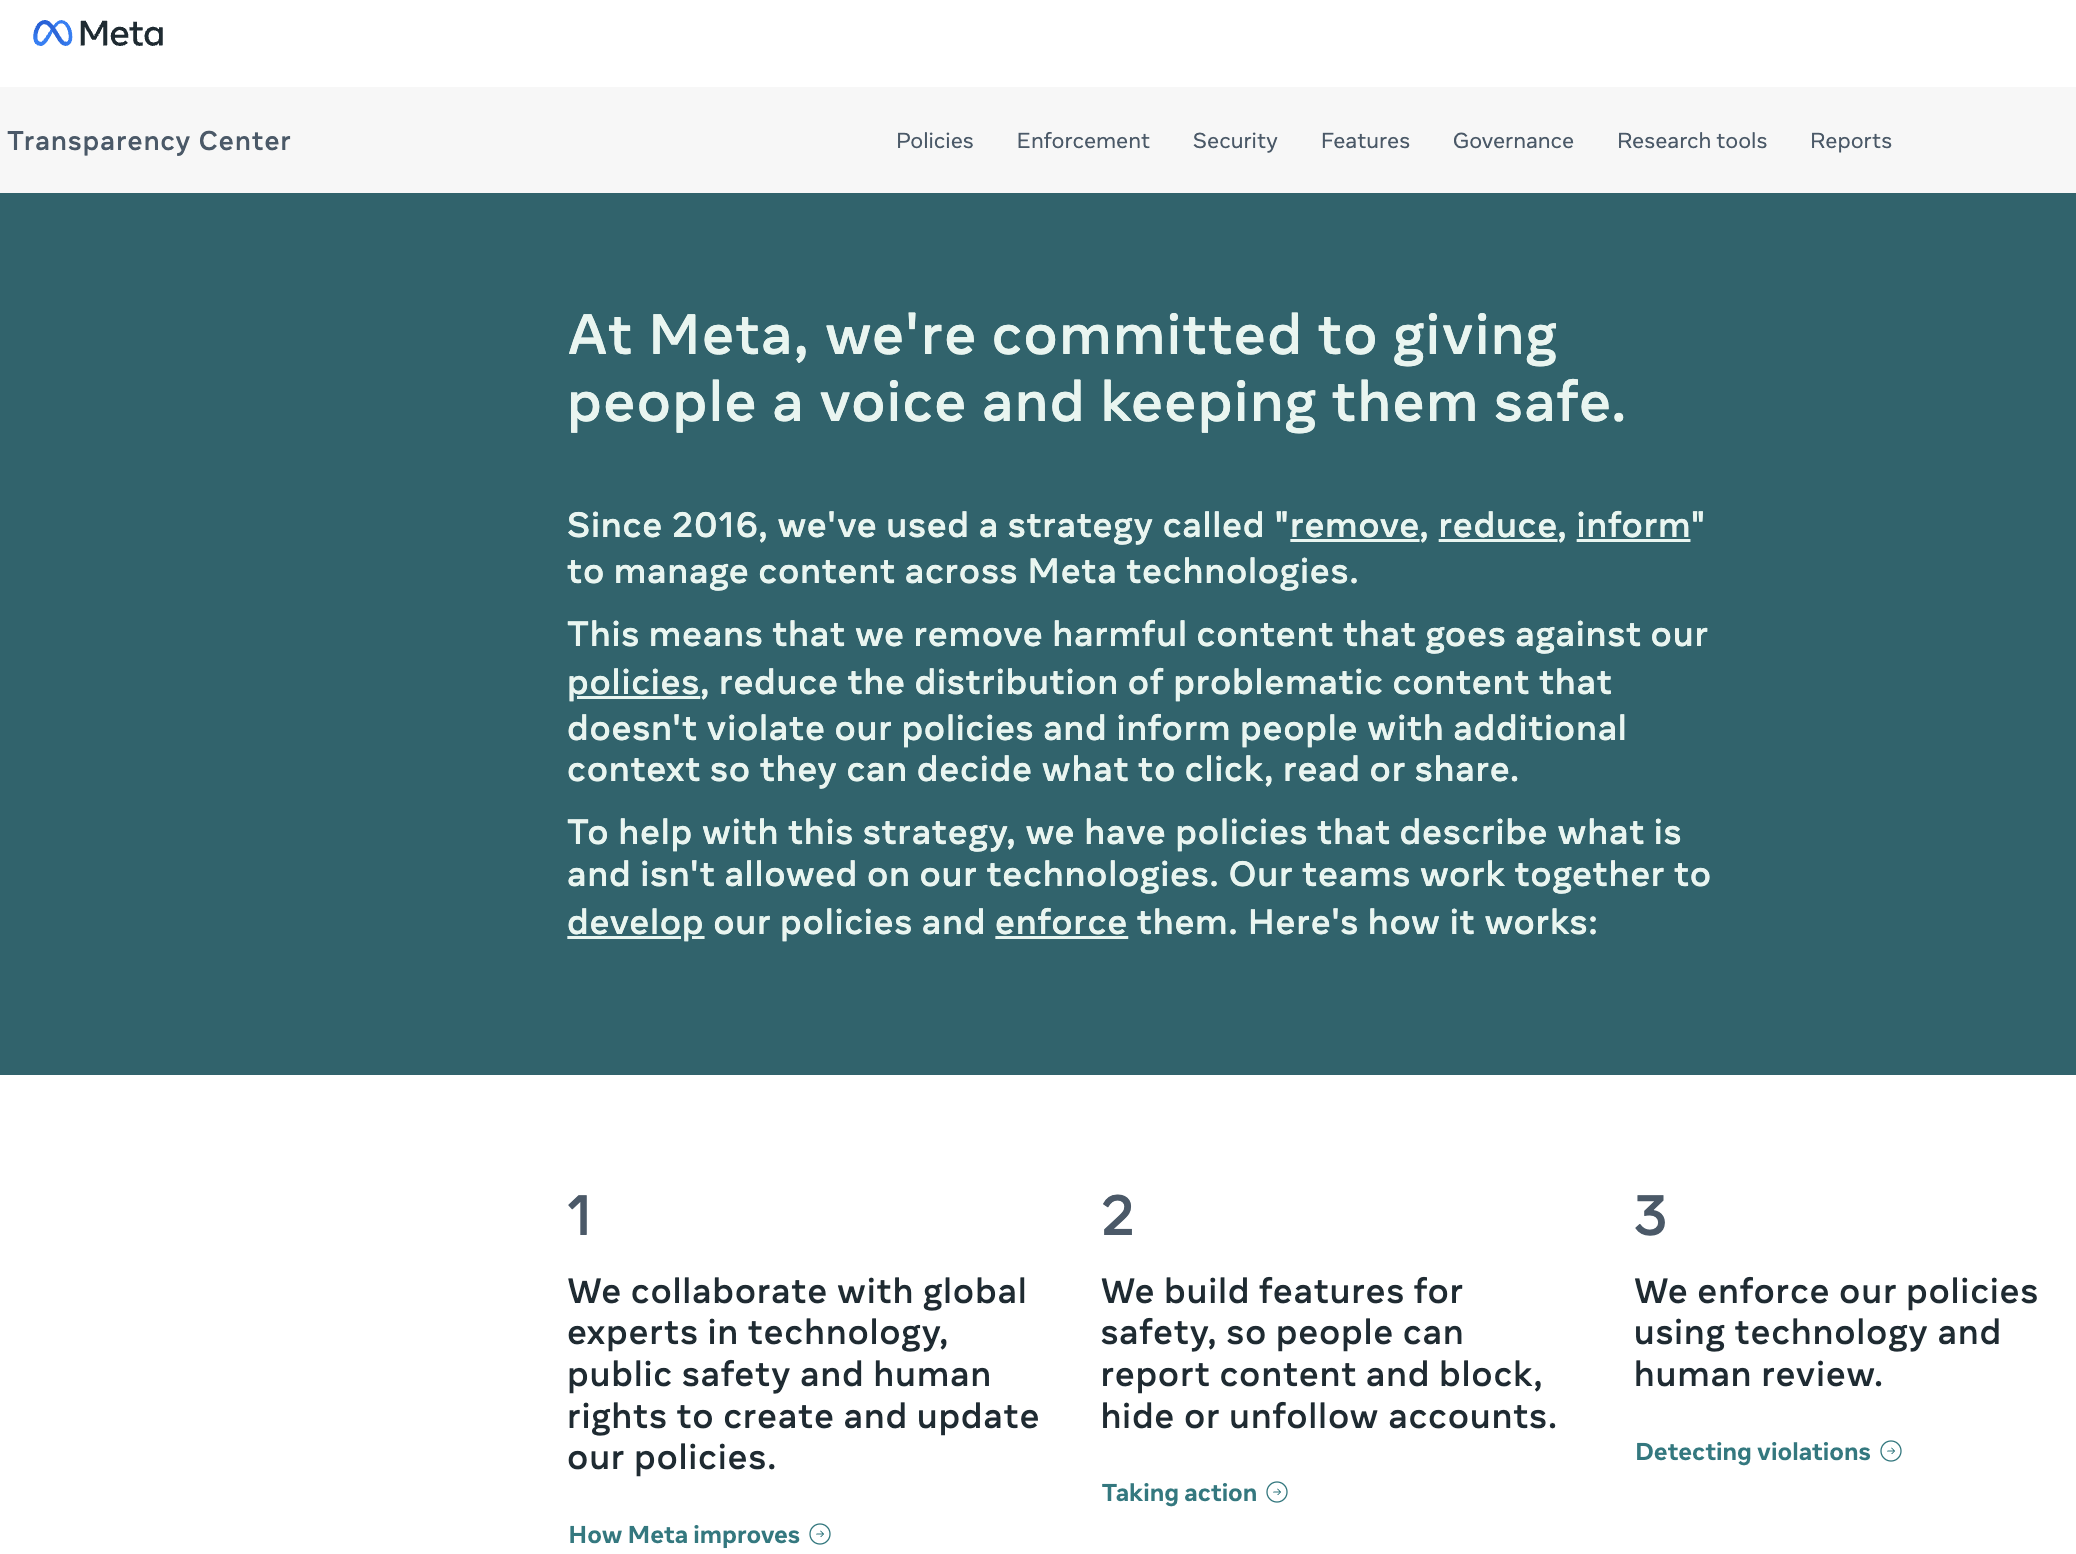Open Research tools in the navigation
The width and height of the screenshot is (2076, 1554).
click(x=1692, y=141)
